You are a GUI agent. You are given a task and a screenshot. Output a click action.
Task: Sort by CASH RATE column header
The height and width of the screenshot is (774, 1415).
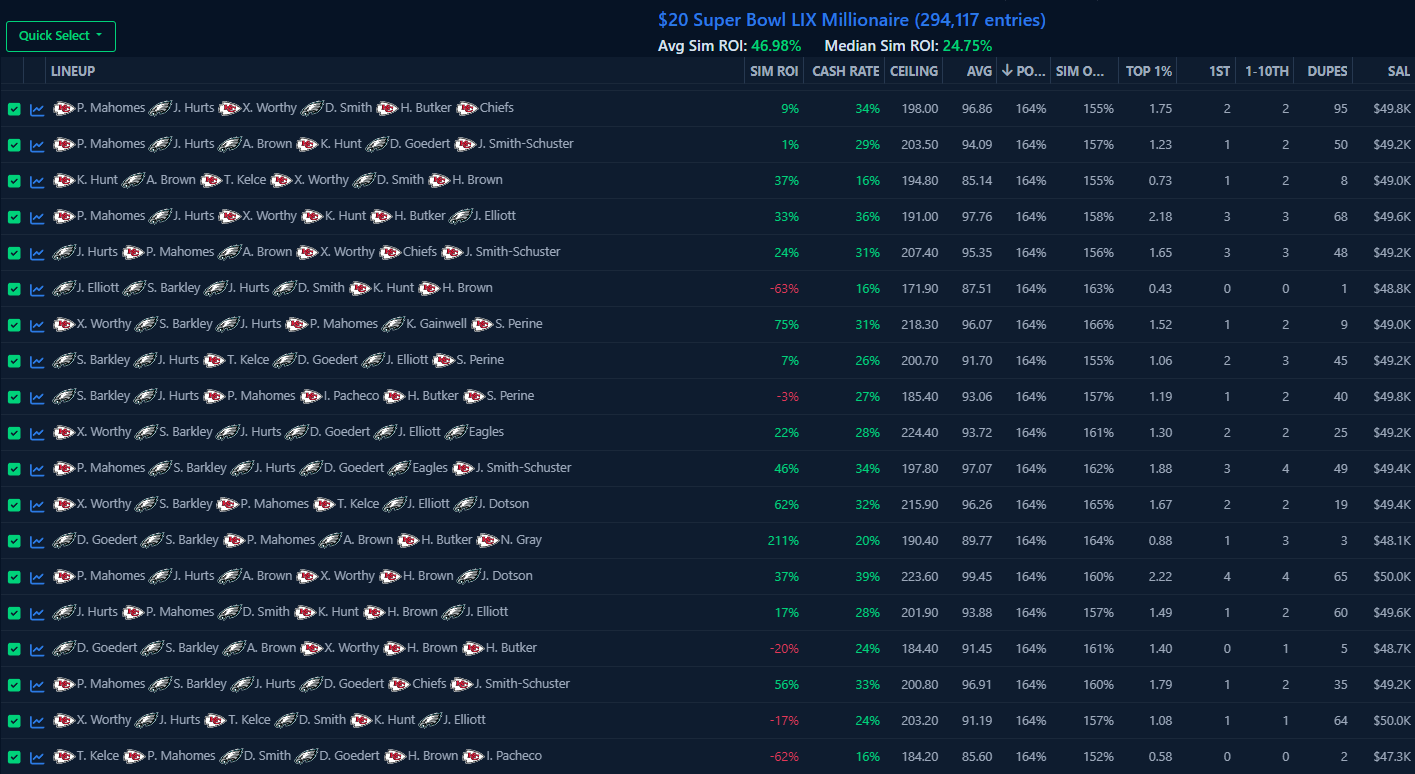point(846,71)
